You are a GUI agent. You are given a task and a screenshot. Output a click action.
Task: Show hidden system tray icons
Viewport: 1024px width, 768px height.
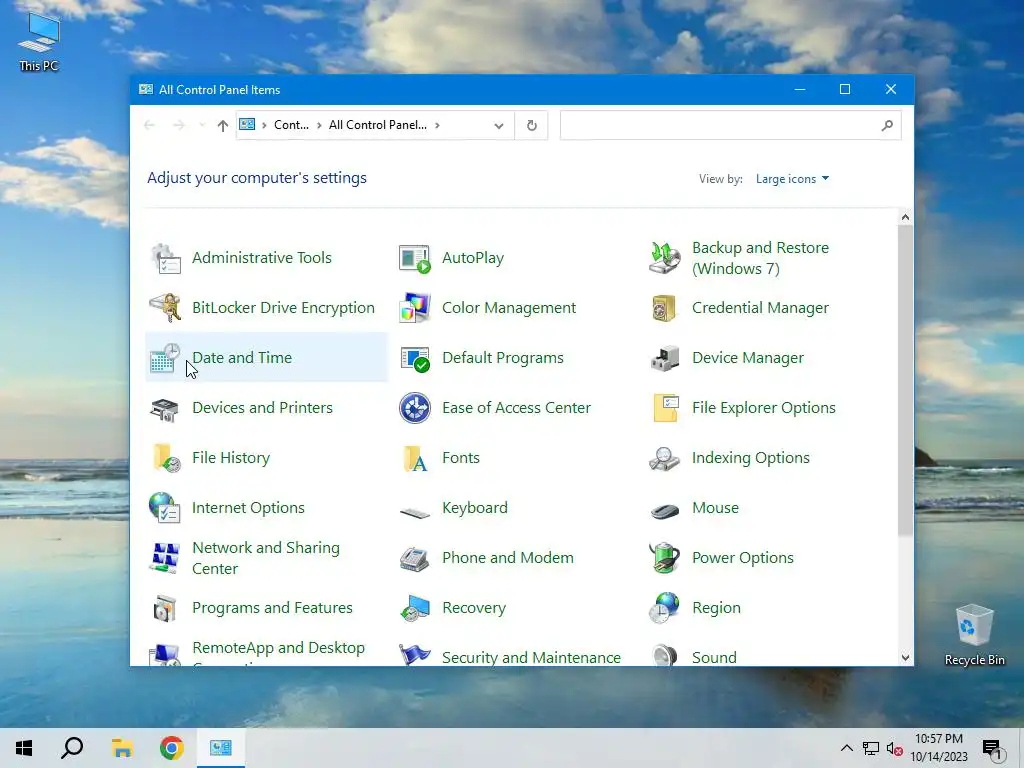pyautogui.click(x=846, y=748)
